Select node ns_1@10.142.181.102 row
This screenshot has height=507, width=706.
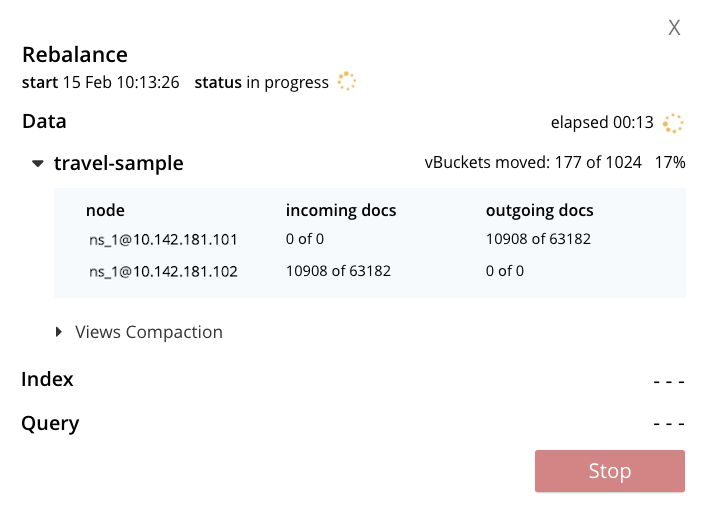(x=162, y=270)
